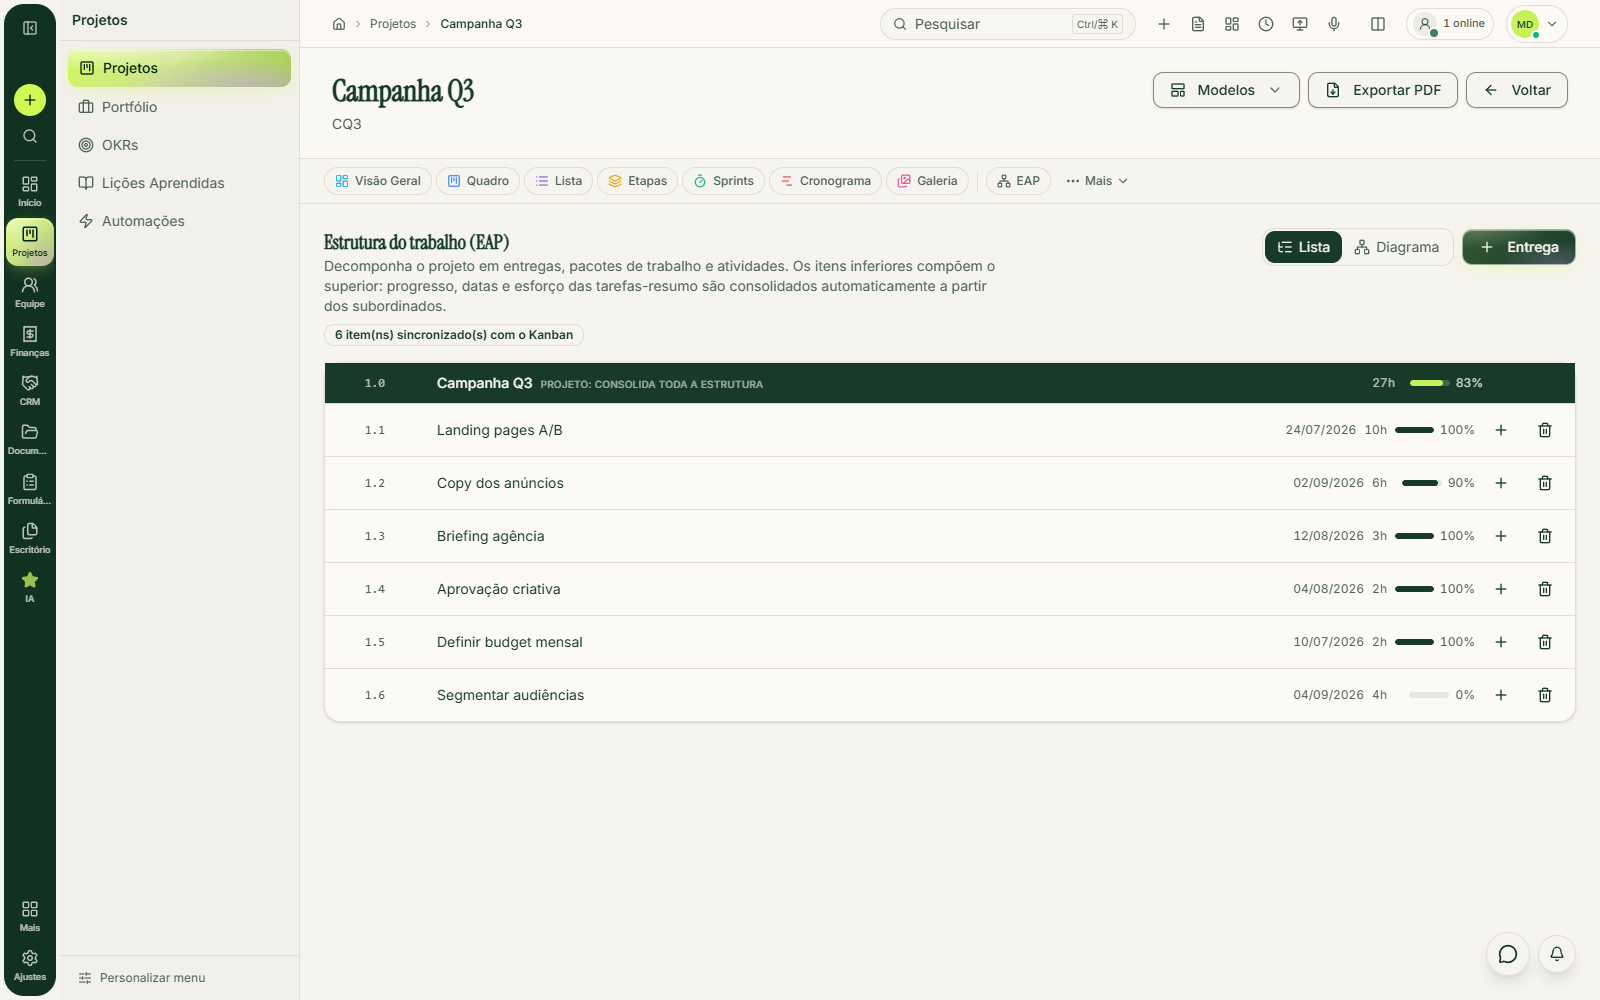Toggle the split panel layout icon
This screenshot has height=1000, width=1600.
coord(1378,24)
